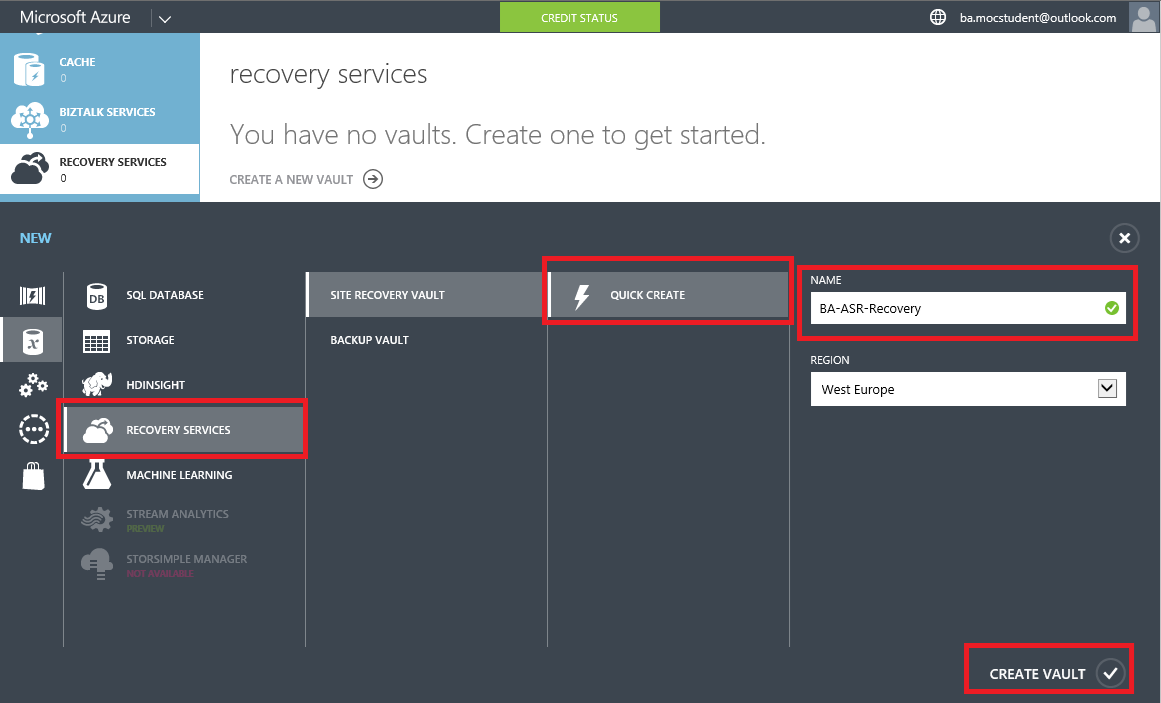The width and height of the screenshot is (1161, 703).
Task: Click the STORSIMPLE MANAGER item
Action: 184,565
